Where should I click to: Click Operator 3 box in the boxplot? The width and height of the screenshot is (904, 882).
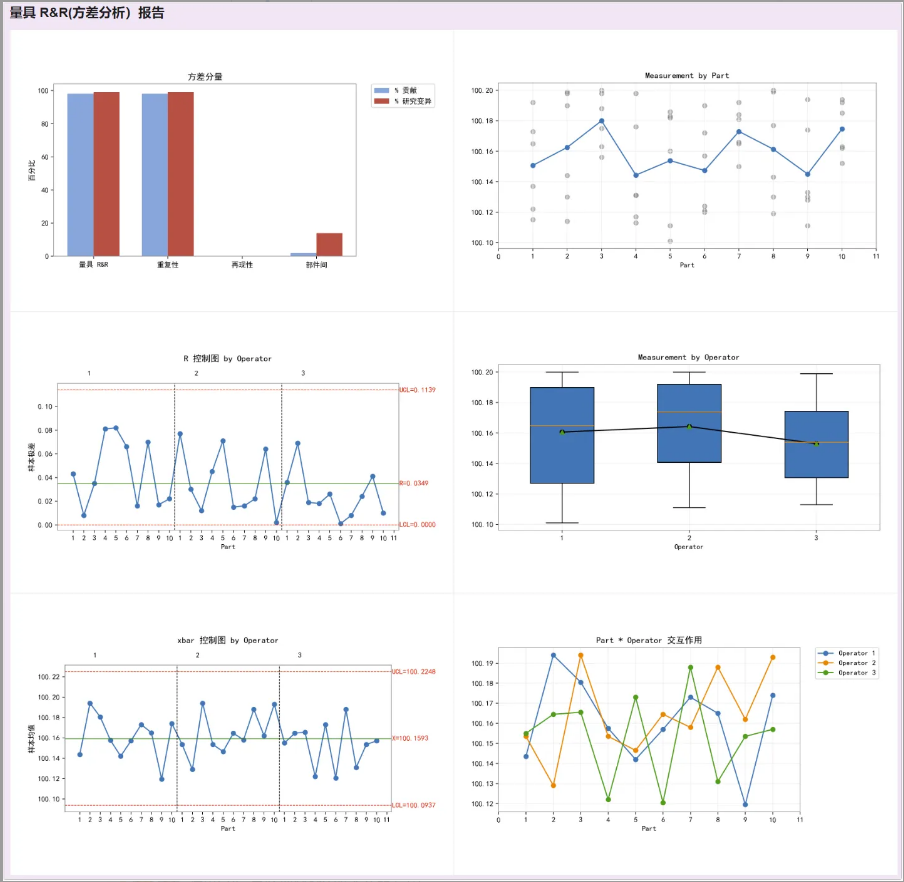click(x=816, y=444)
